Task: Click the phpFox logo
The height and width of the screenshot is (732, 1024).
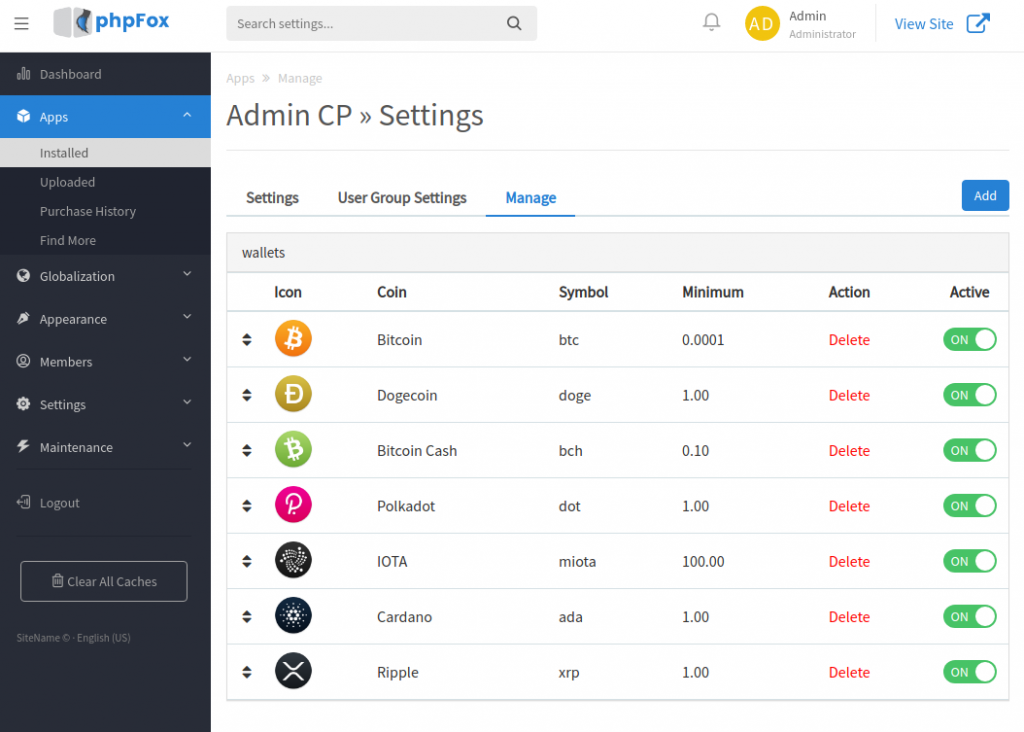Action: [110, 22]
